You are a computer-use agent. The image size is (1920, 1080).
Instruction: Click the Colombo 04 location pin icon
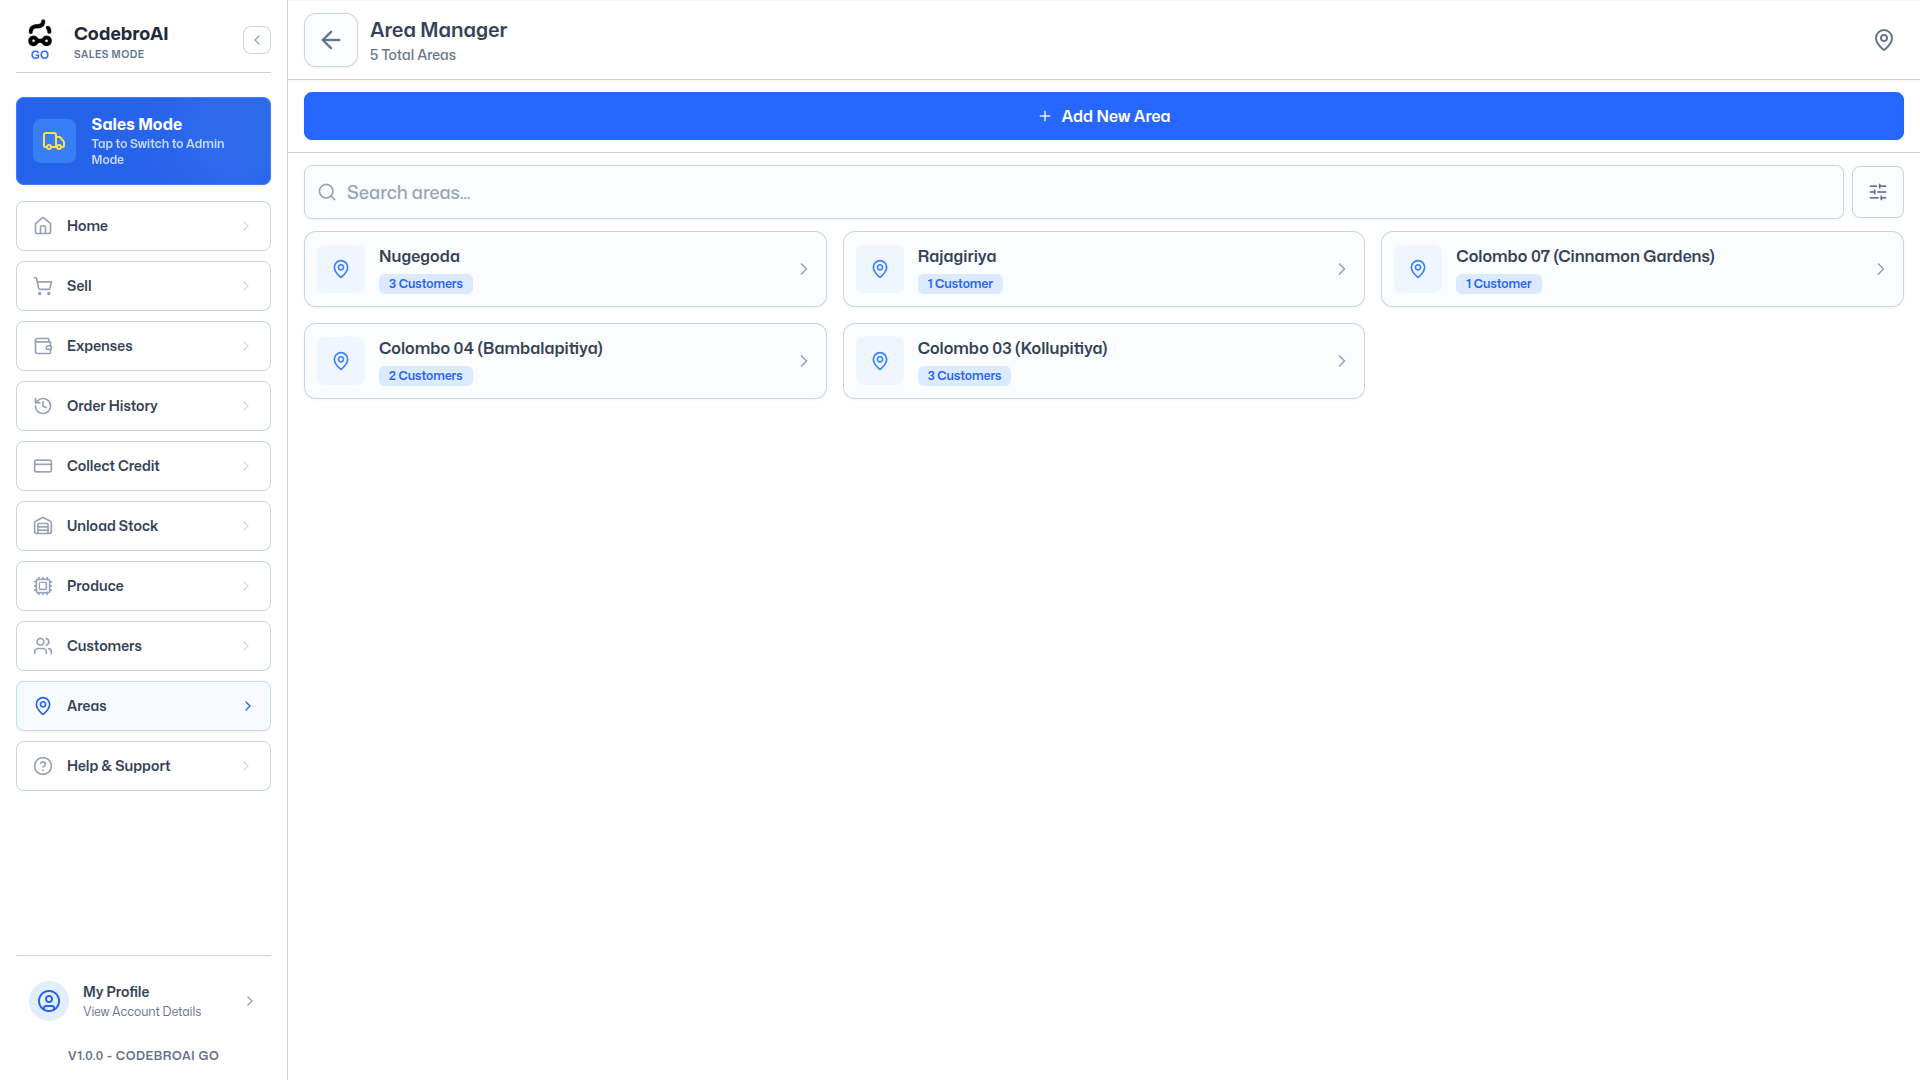point(341,361)
